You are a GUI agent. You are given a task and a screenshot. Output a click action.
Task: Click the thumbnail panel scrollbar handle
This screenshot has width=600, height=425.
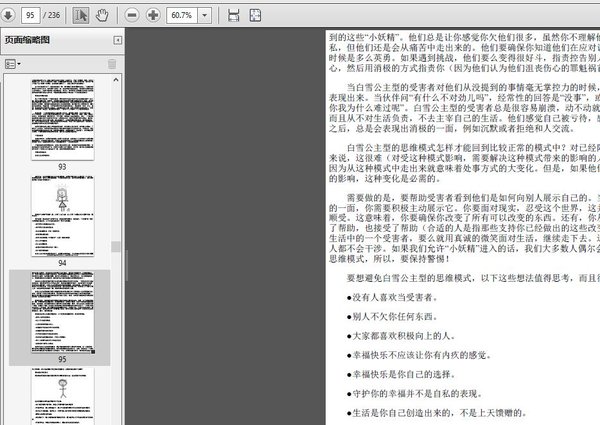tap(116, 247)
